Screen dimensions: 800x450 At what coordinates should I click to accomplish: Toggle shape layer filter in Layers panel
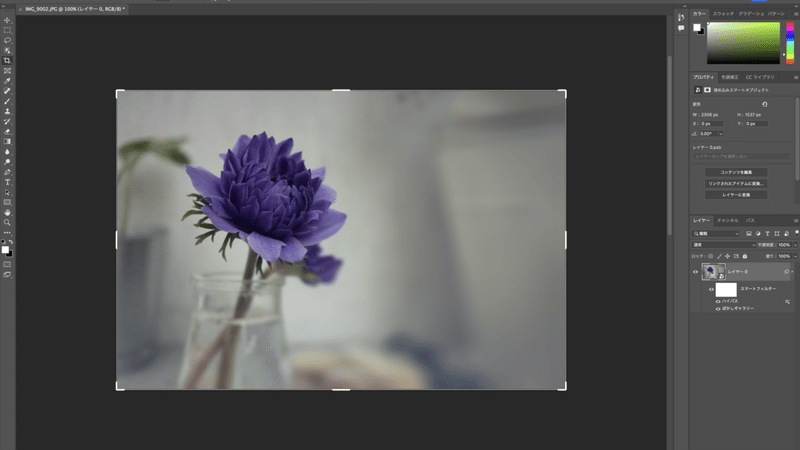777,234
